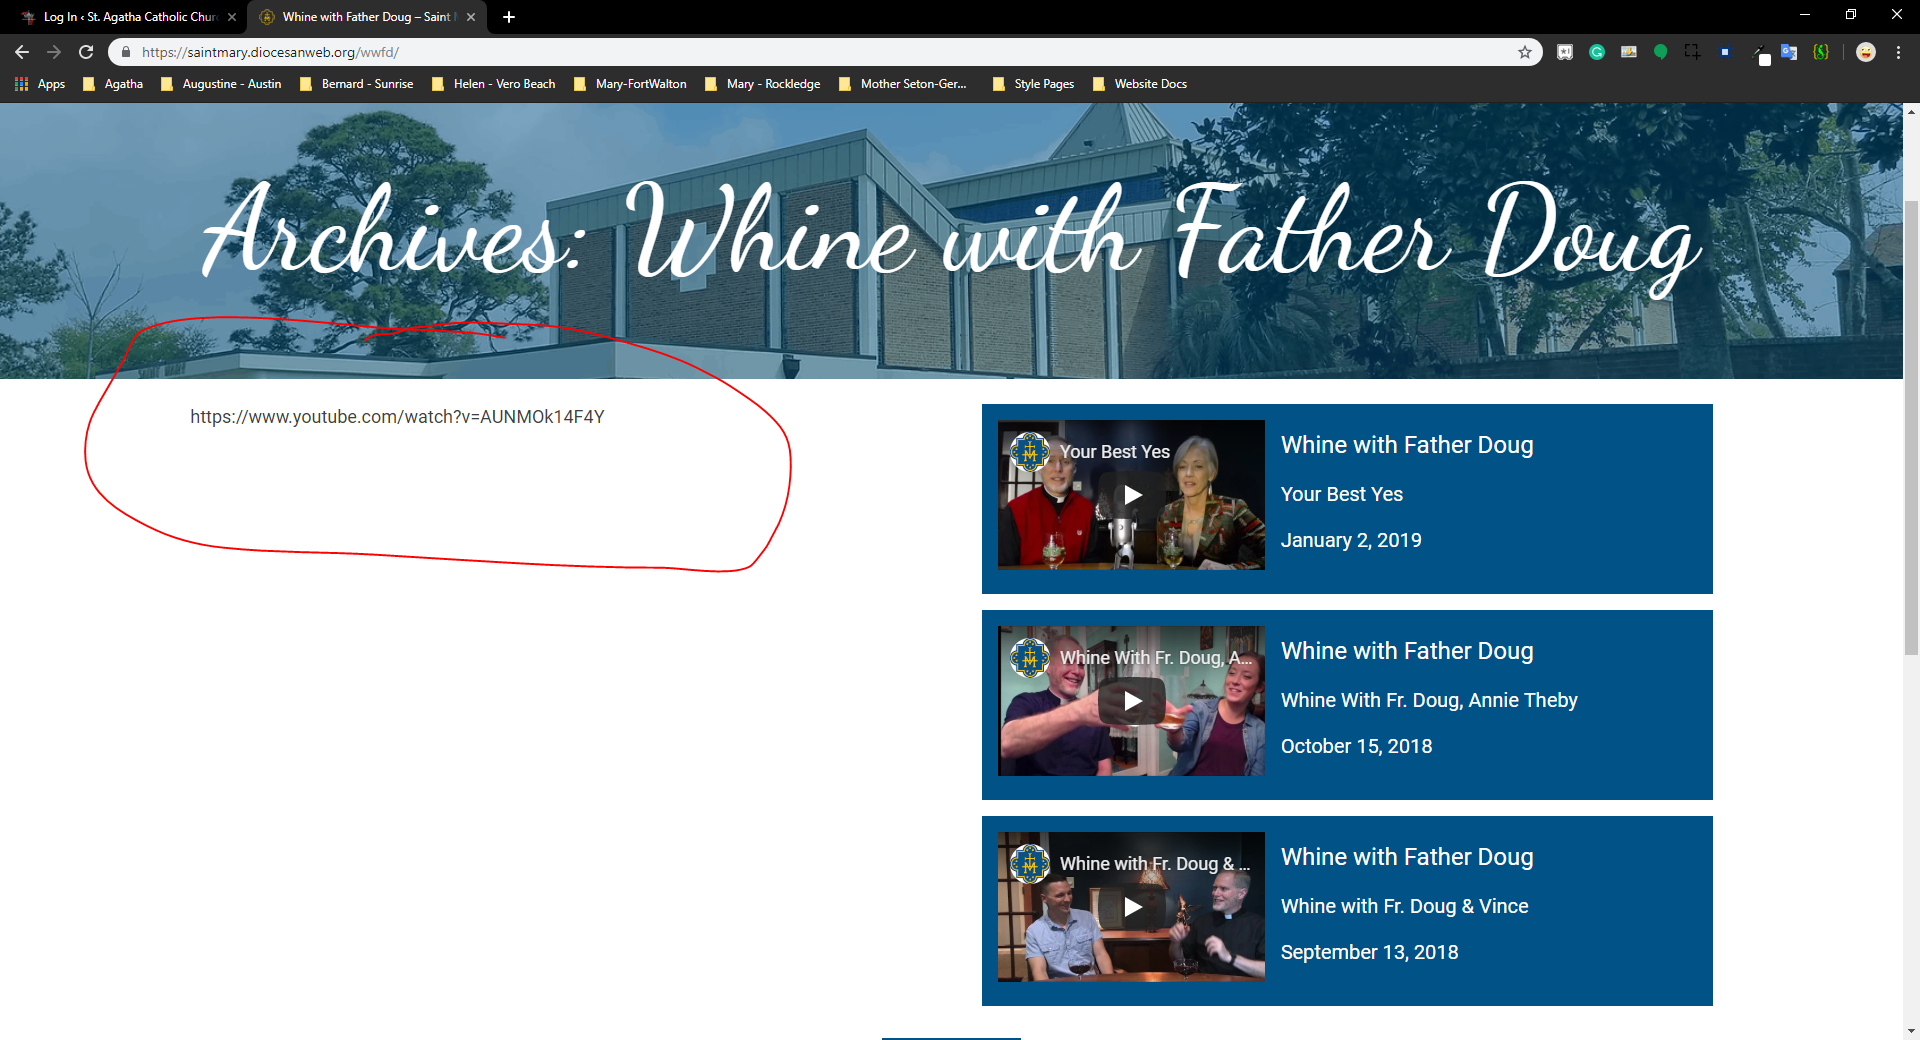
Task: Bookmark this page with the star icon
Action: click(x=1525, y=52)
